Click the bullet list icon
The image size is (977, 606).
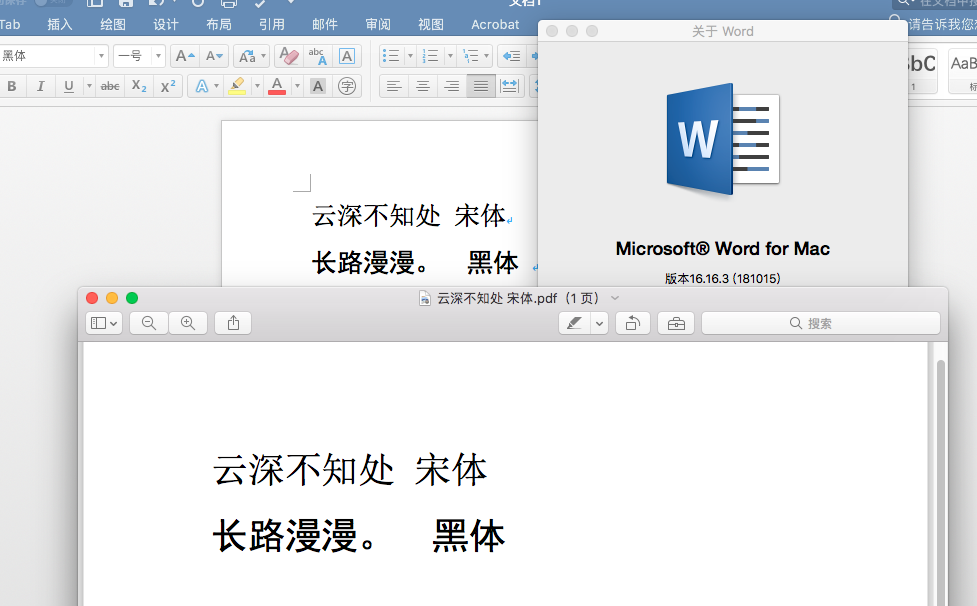(x=391, y=56)
